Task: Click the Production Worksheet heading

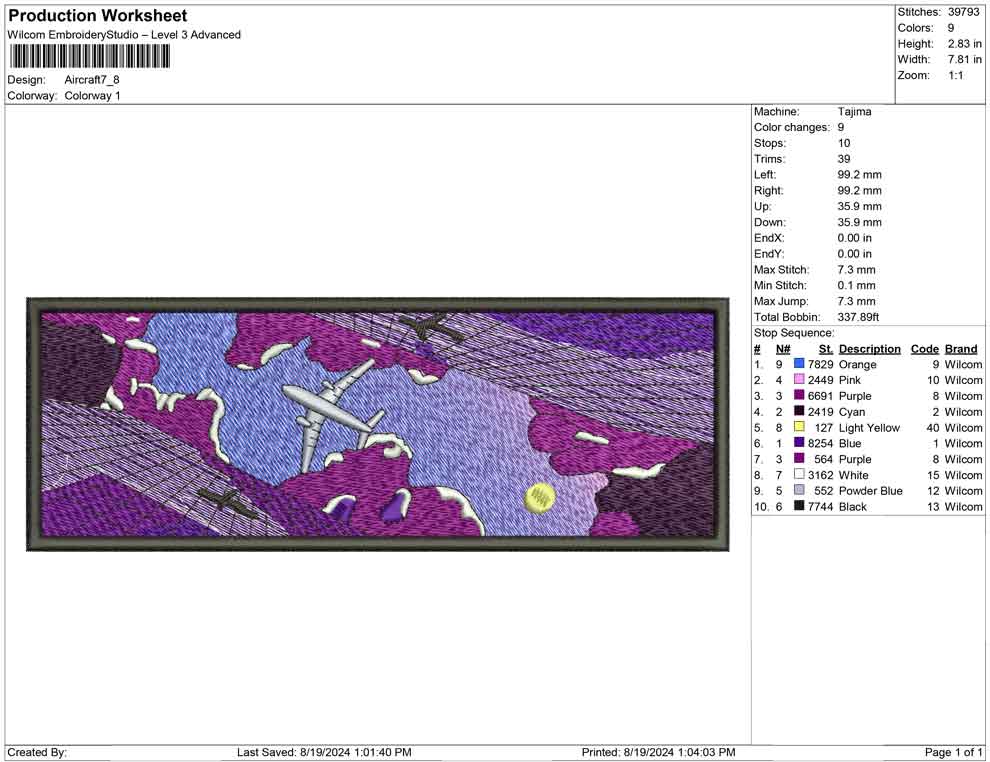Action: point(98,16)
